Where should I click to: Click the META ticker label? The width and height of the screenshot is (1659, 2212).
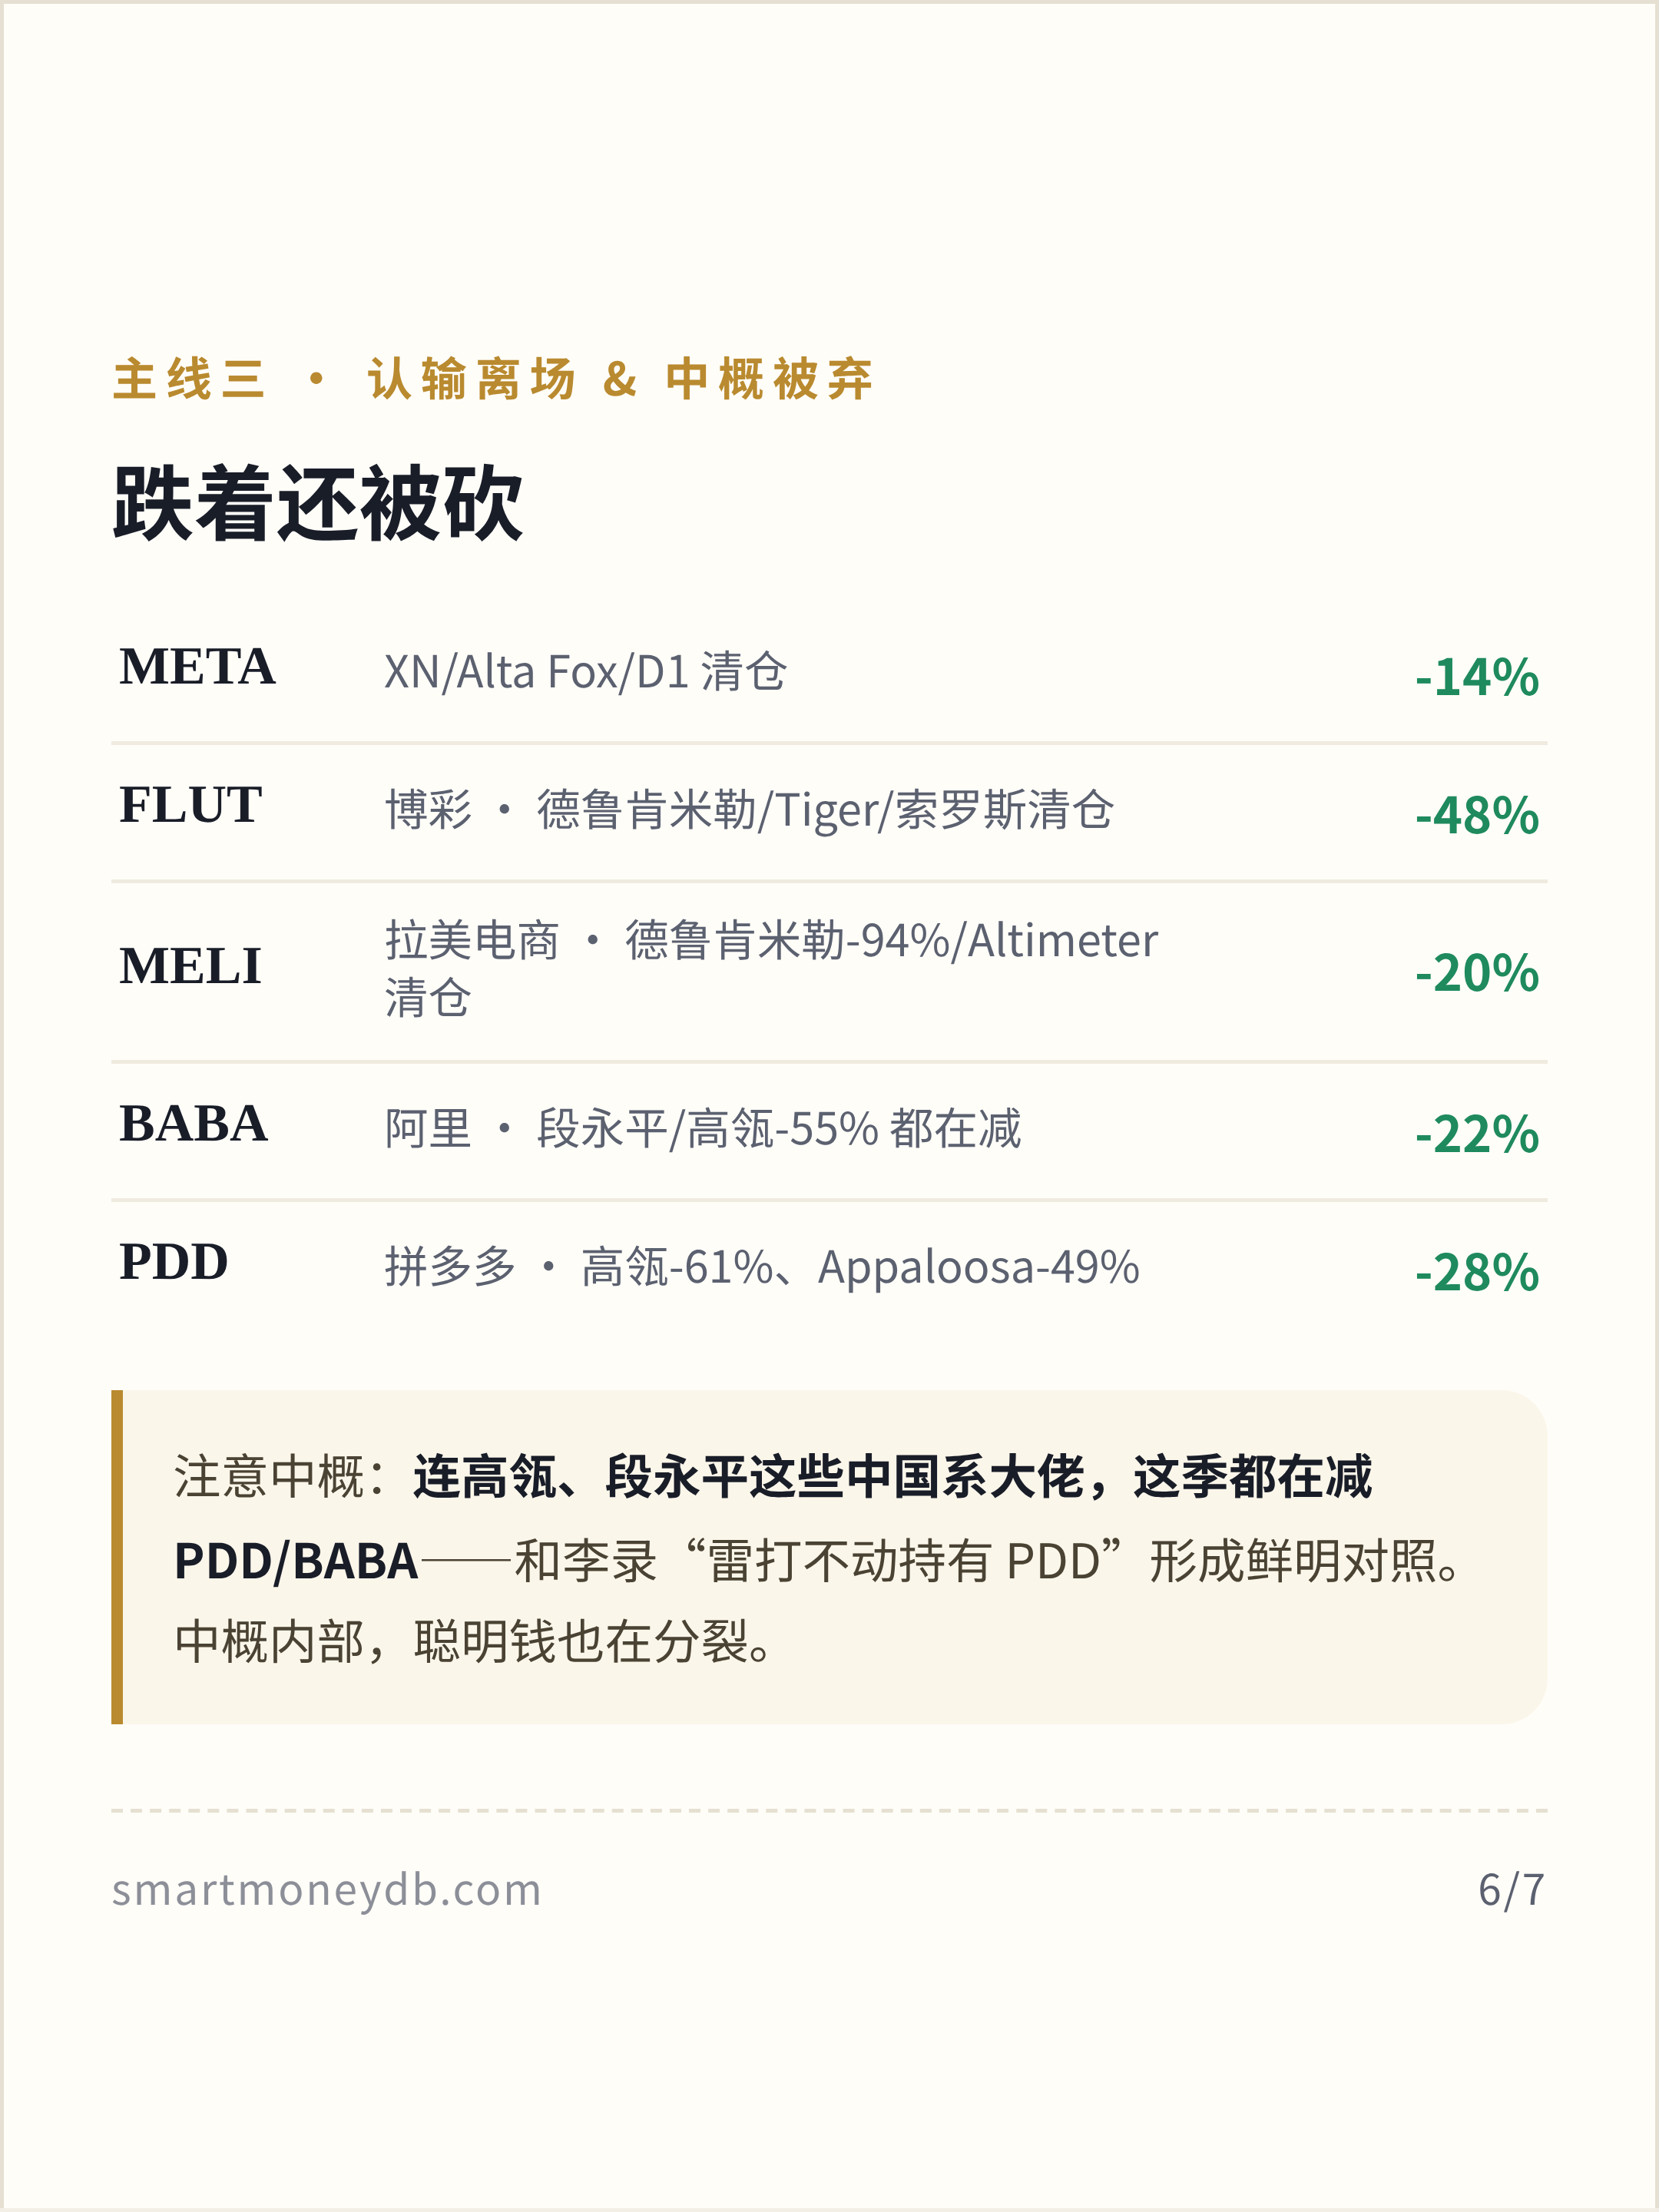click(x=197, y=667)
